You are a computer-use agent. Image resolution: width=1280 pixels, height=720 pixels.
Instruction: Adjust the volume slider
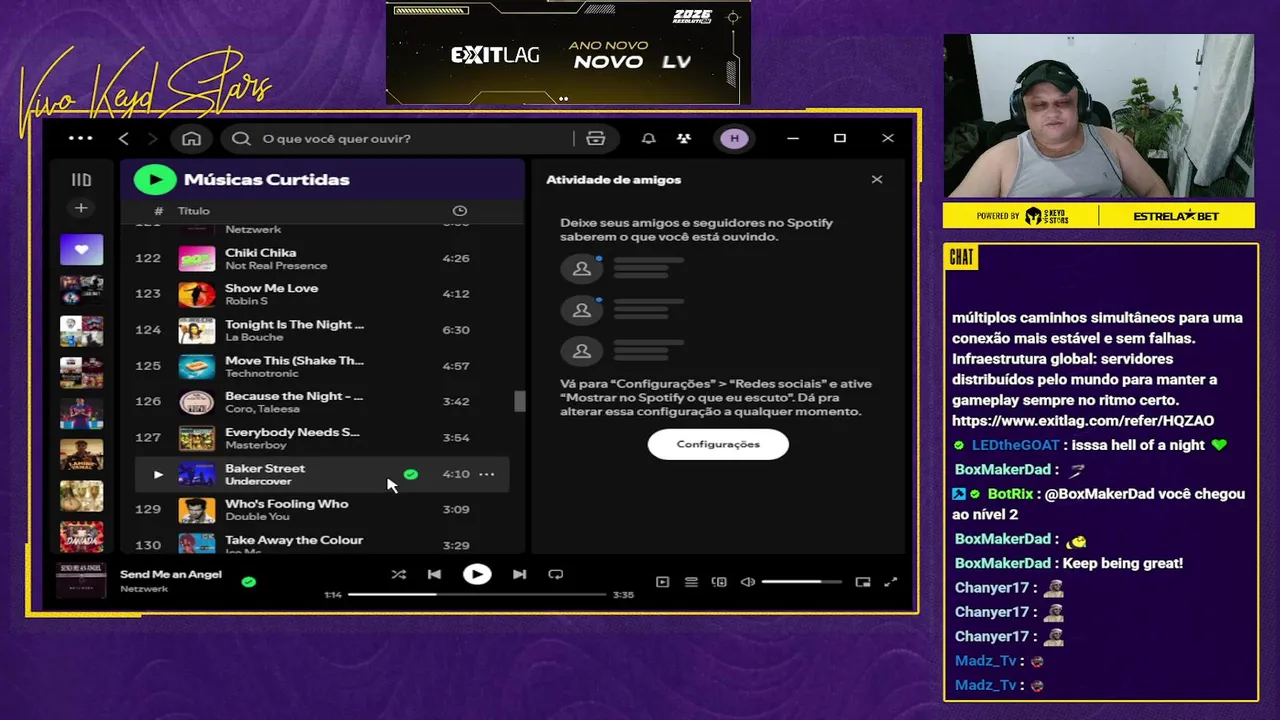click(x=802, y=582)
